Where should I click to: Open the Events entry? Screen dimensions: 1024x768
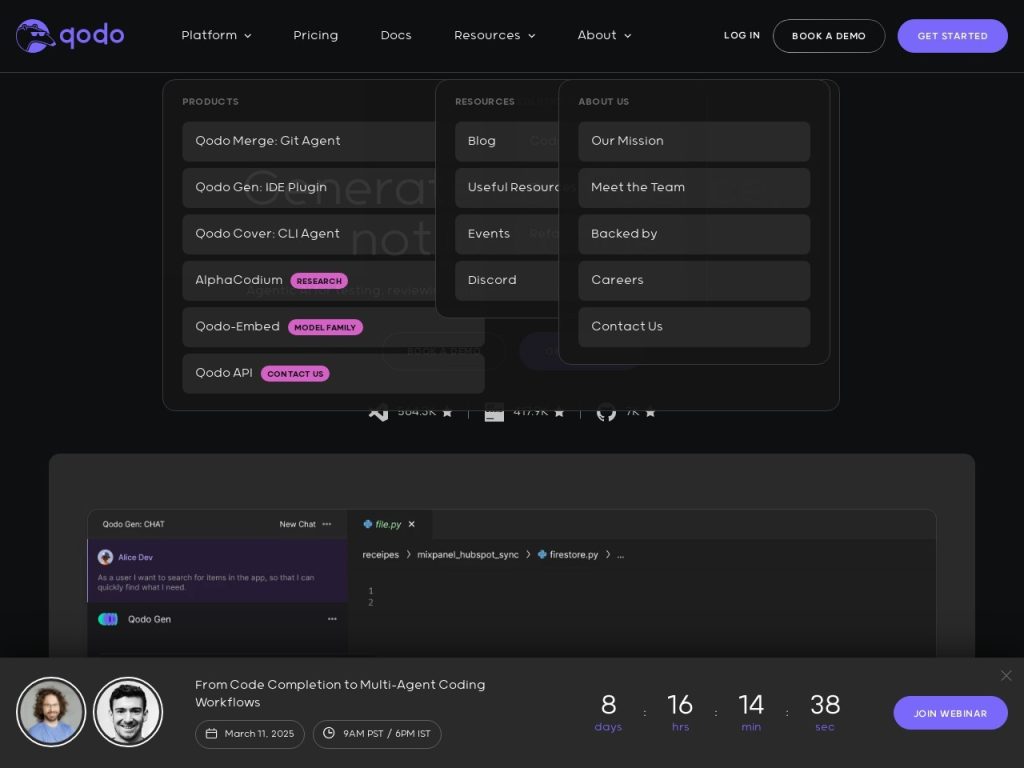507,234
